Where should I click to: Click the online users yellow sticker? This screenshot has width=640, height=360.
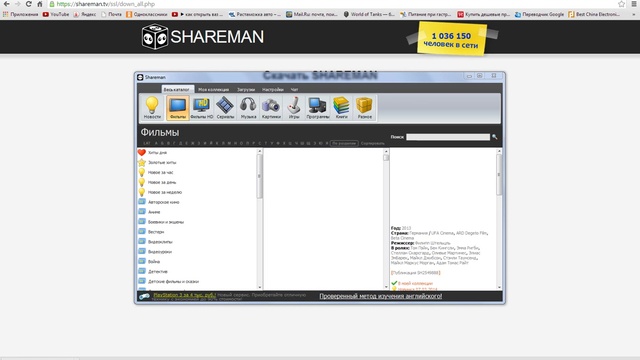(x=451, y=39)
